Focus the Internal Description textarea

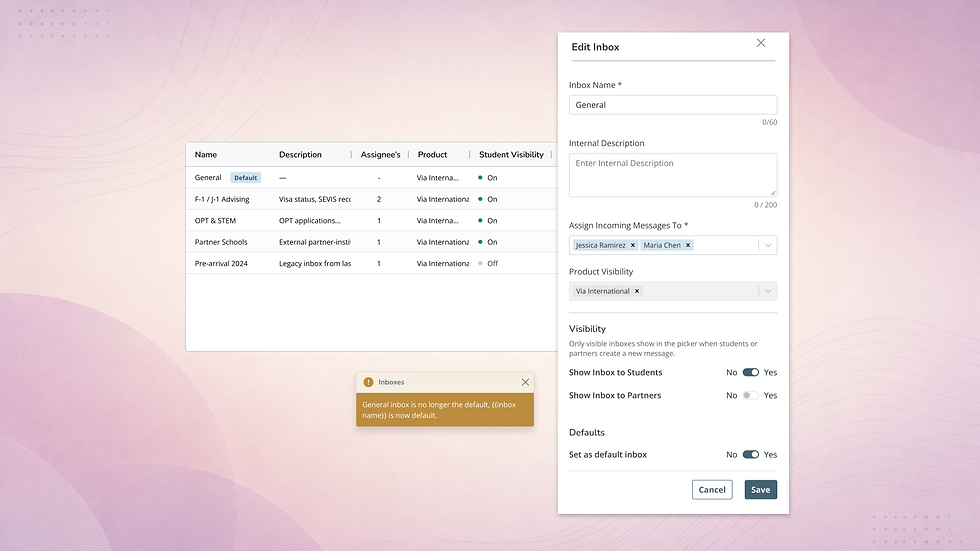click(672, 175)
